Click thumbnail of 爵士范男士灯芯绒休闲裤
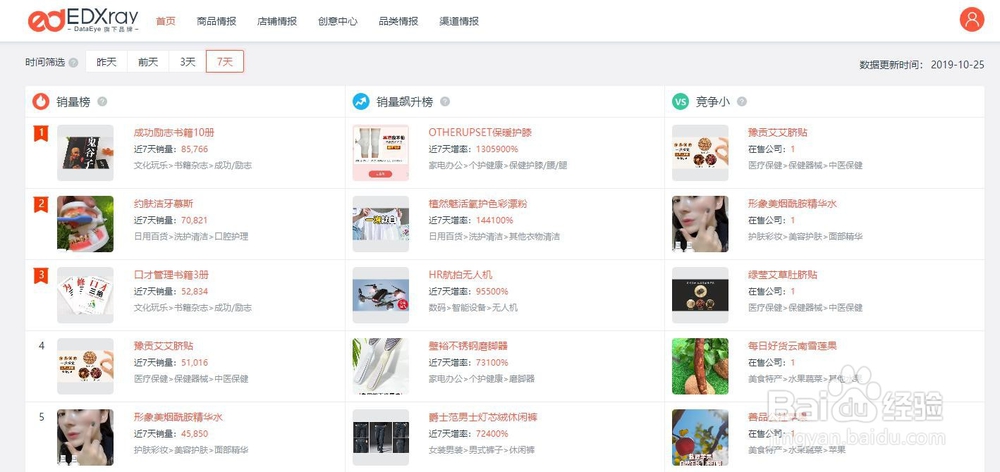This screenshot has height=472, width=1000. pyautogui.click(x=381, y=438)
